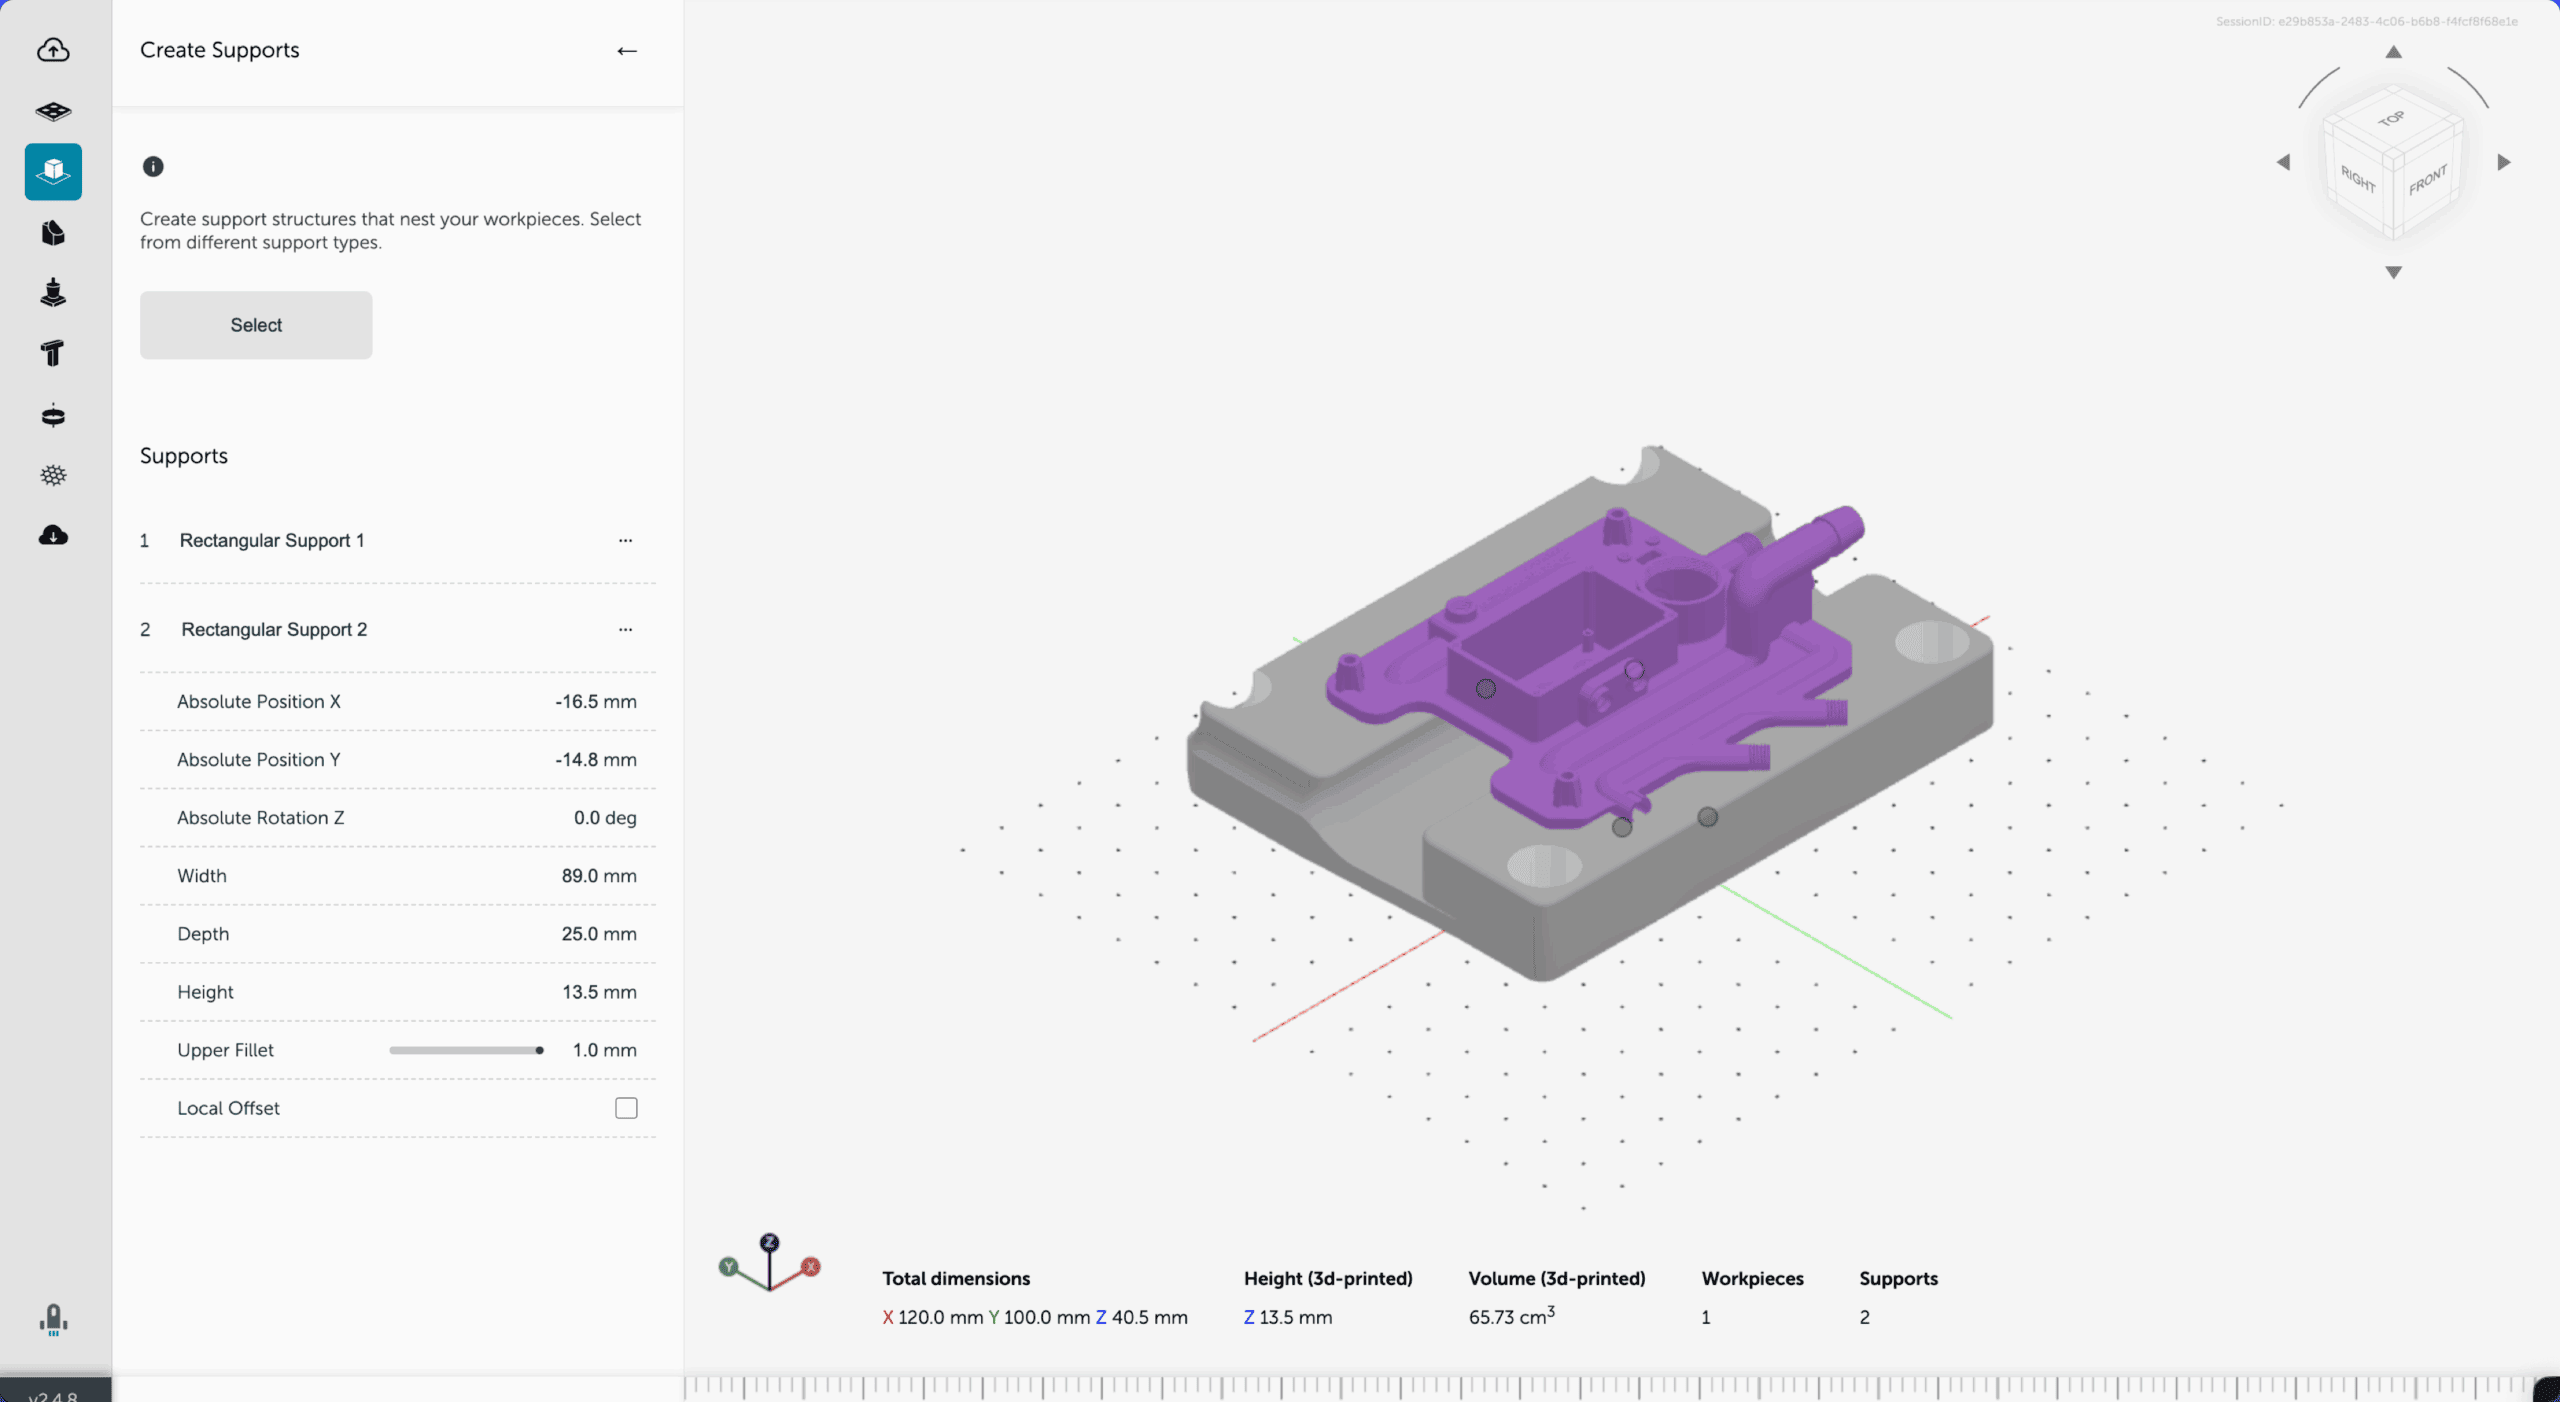2560x1402 pixels.
Task: Open the base plate icon in sidebar
Action: coord(53,111)
